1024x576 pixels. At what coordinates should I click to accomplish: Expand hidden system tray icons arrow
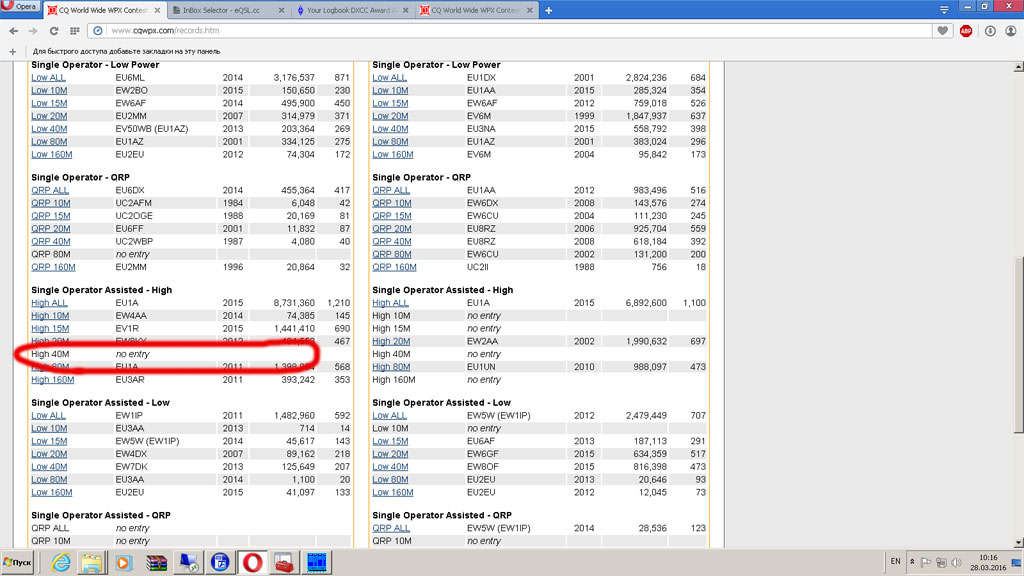point(914,562)
